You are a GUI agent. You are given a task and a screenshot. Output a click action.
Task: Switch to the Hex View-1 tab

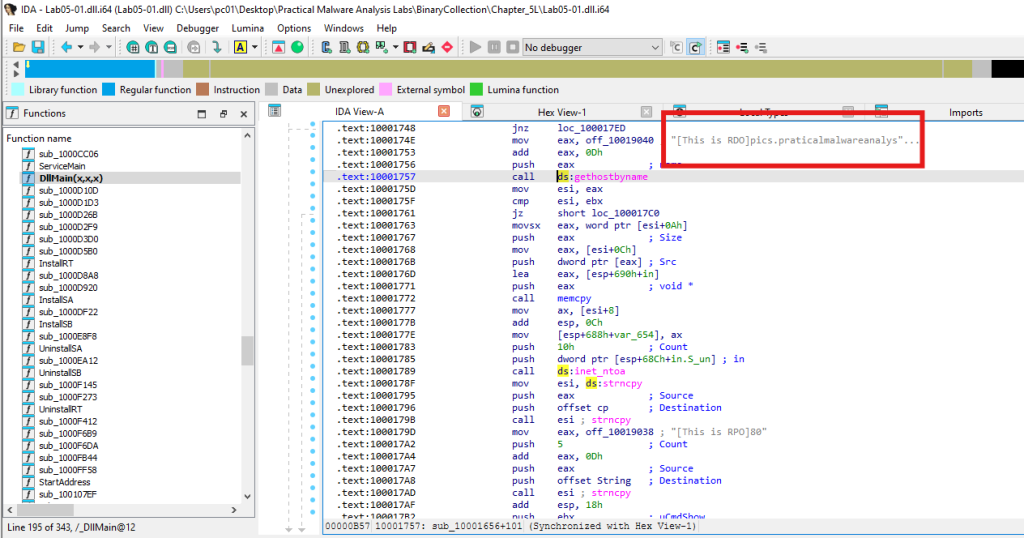[562, 112]
